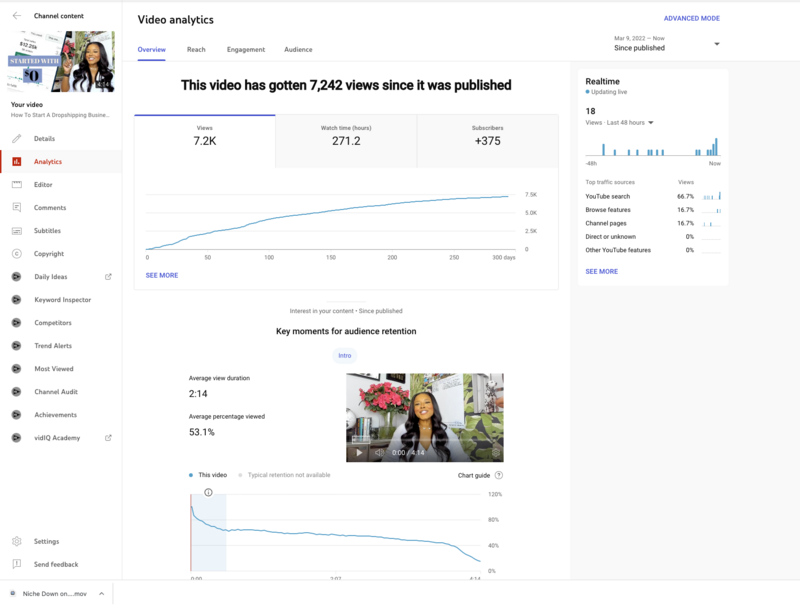Click the Average view duration 2:14 value
Screen dimensions: 800x607
198,394
